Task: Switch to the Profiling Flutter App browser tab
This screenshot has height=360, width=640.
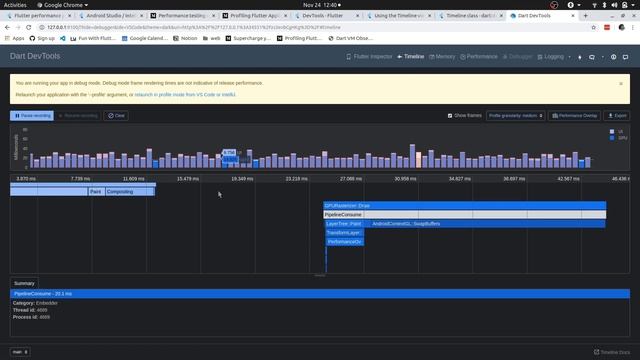Action: (x=255, y=16)
